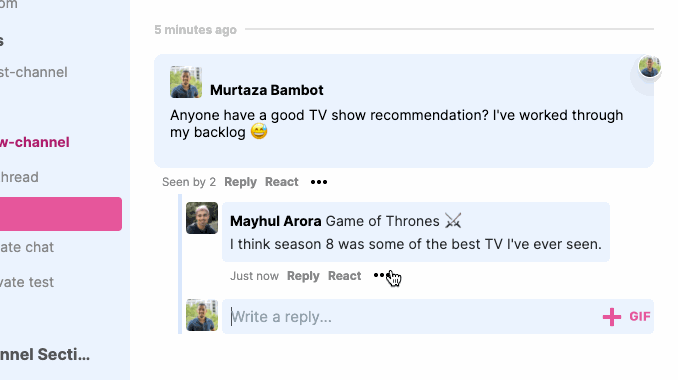React to the Game of Thrones comment
678x380 pixels.
[x=344, y=276]
